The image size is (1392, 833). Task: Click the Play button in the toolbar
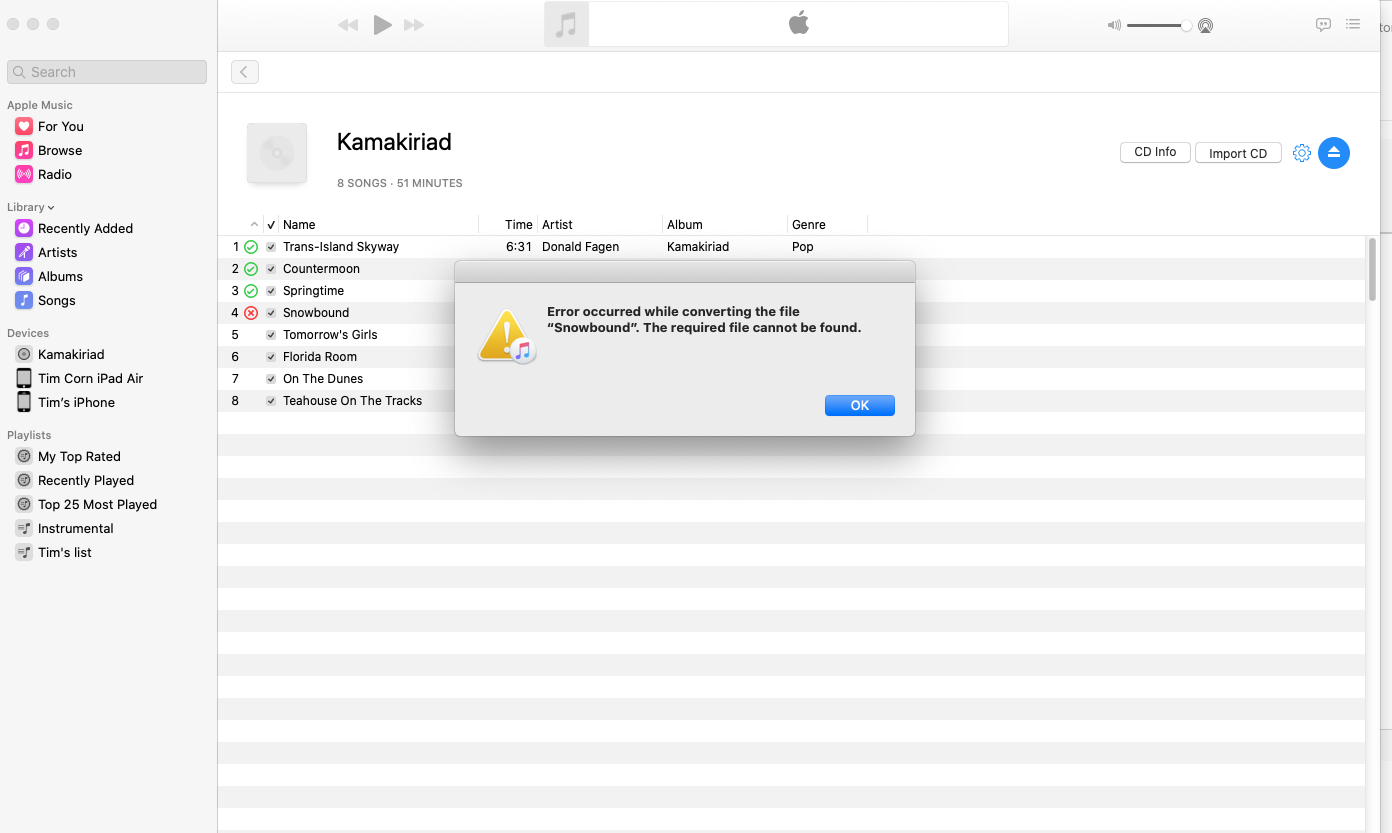382,25
